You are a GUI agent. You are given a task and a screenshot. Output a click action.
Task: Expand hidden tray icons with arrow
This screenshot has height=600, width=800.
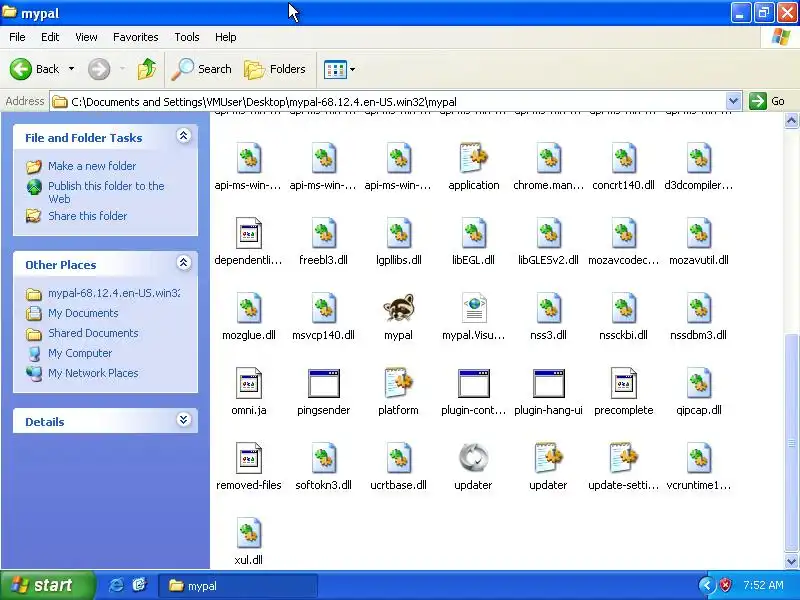click(707, 585)
